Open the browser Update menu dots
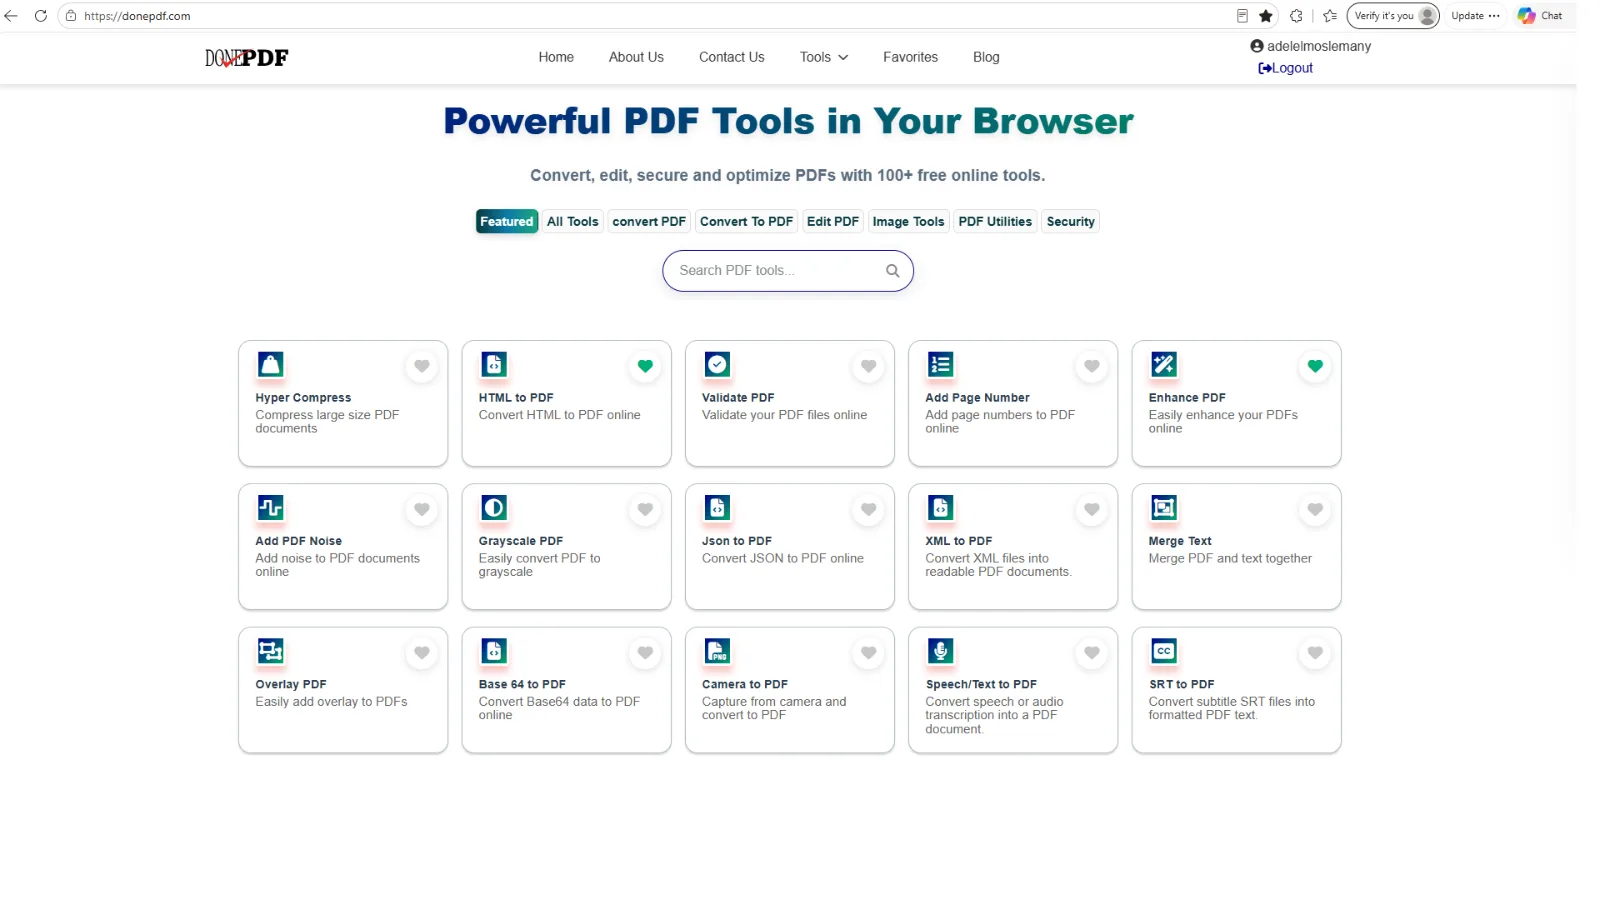Viewport: 1600px width, 900px height. [x=1494, y=16]
